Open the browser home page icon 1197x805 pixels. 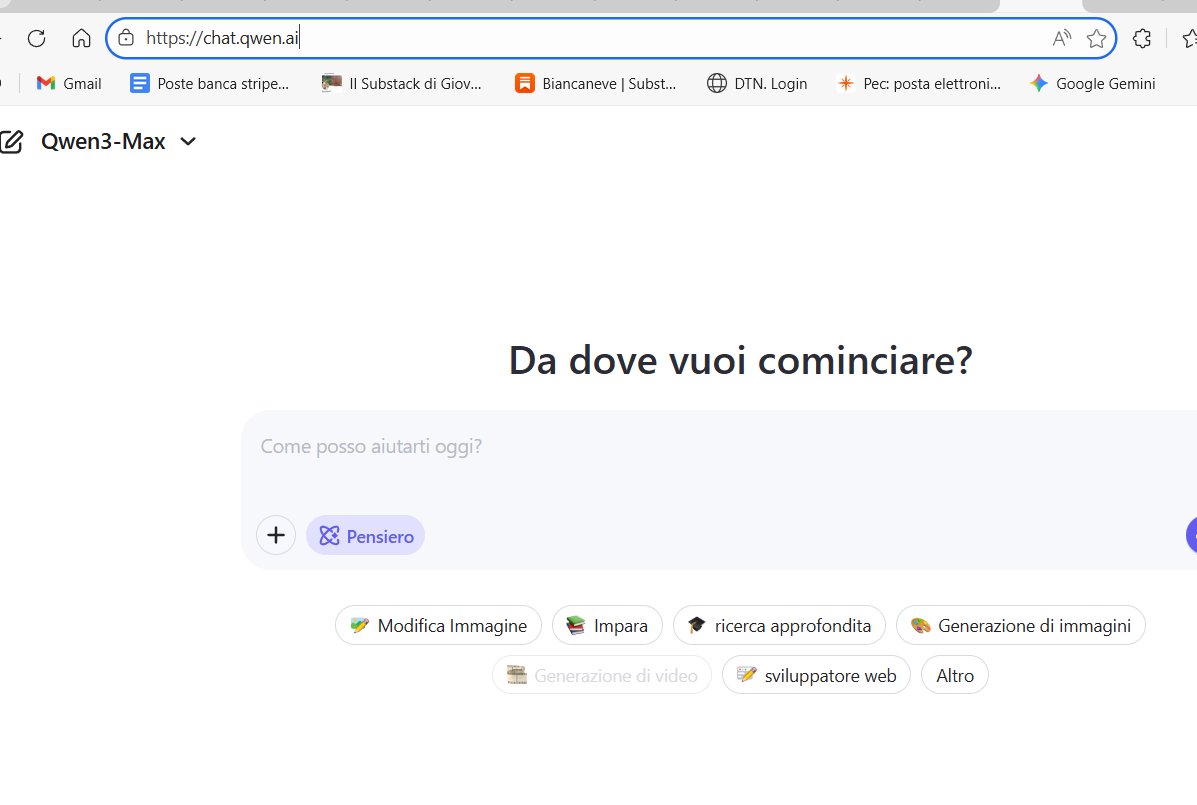81,38
